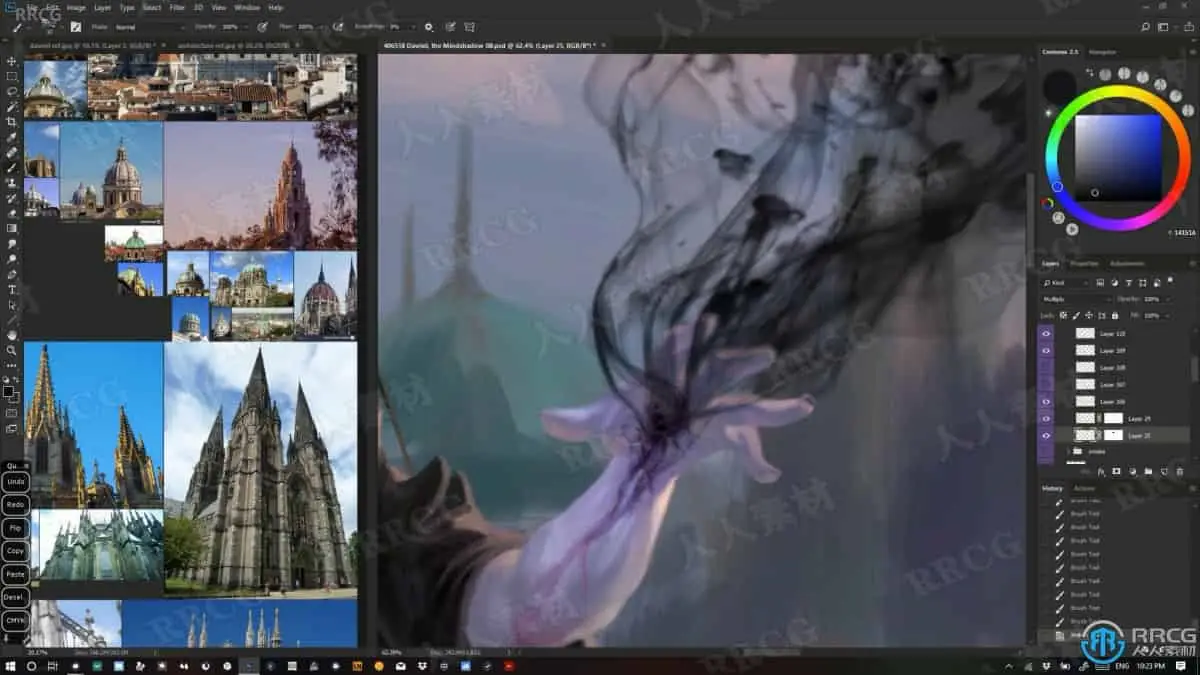Open the Windows Start button
The image size is (1200, 675).
[x=10, y=666]
